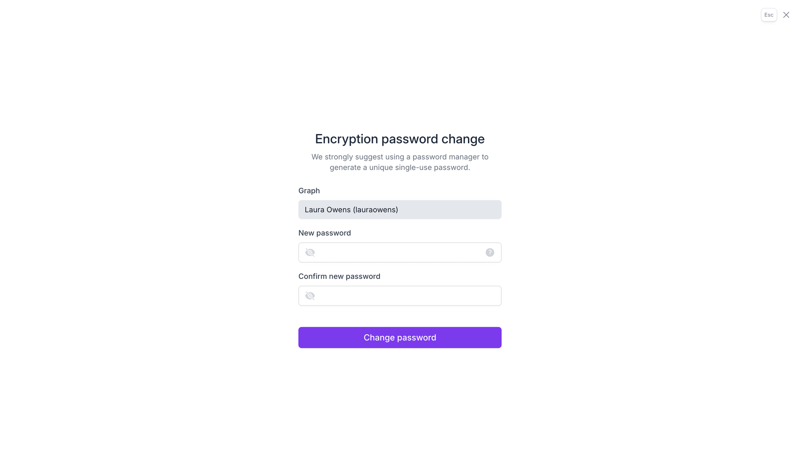This screenshot has height=470, width=800.
Task: Click the purple Change password button
Action: [x=400, y=338]
